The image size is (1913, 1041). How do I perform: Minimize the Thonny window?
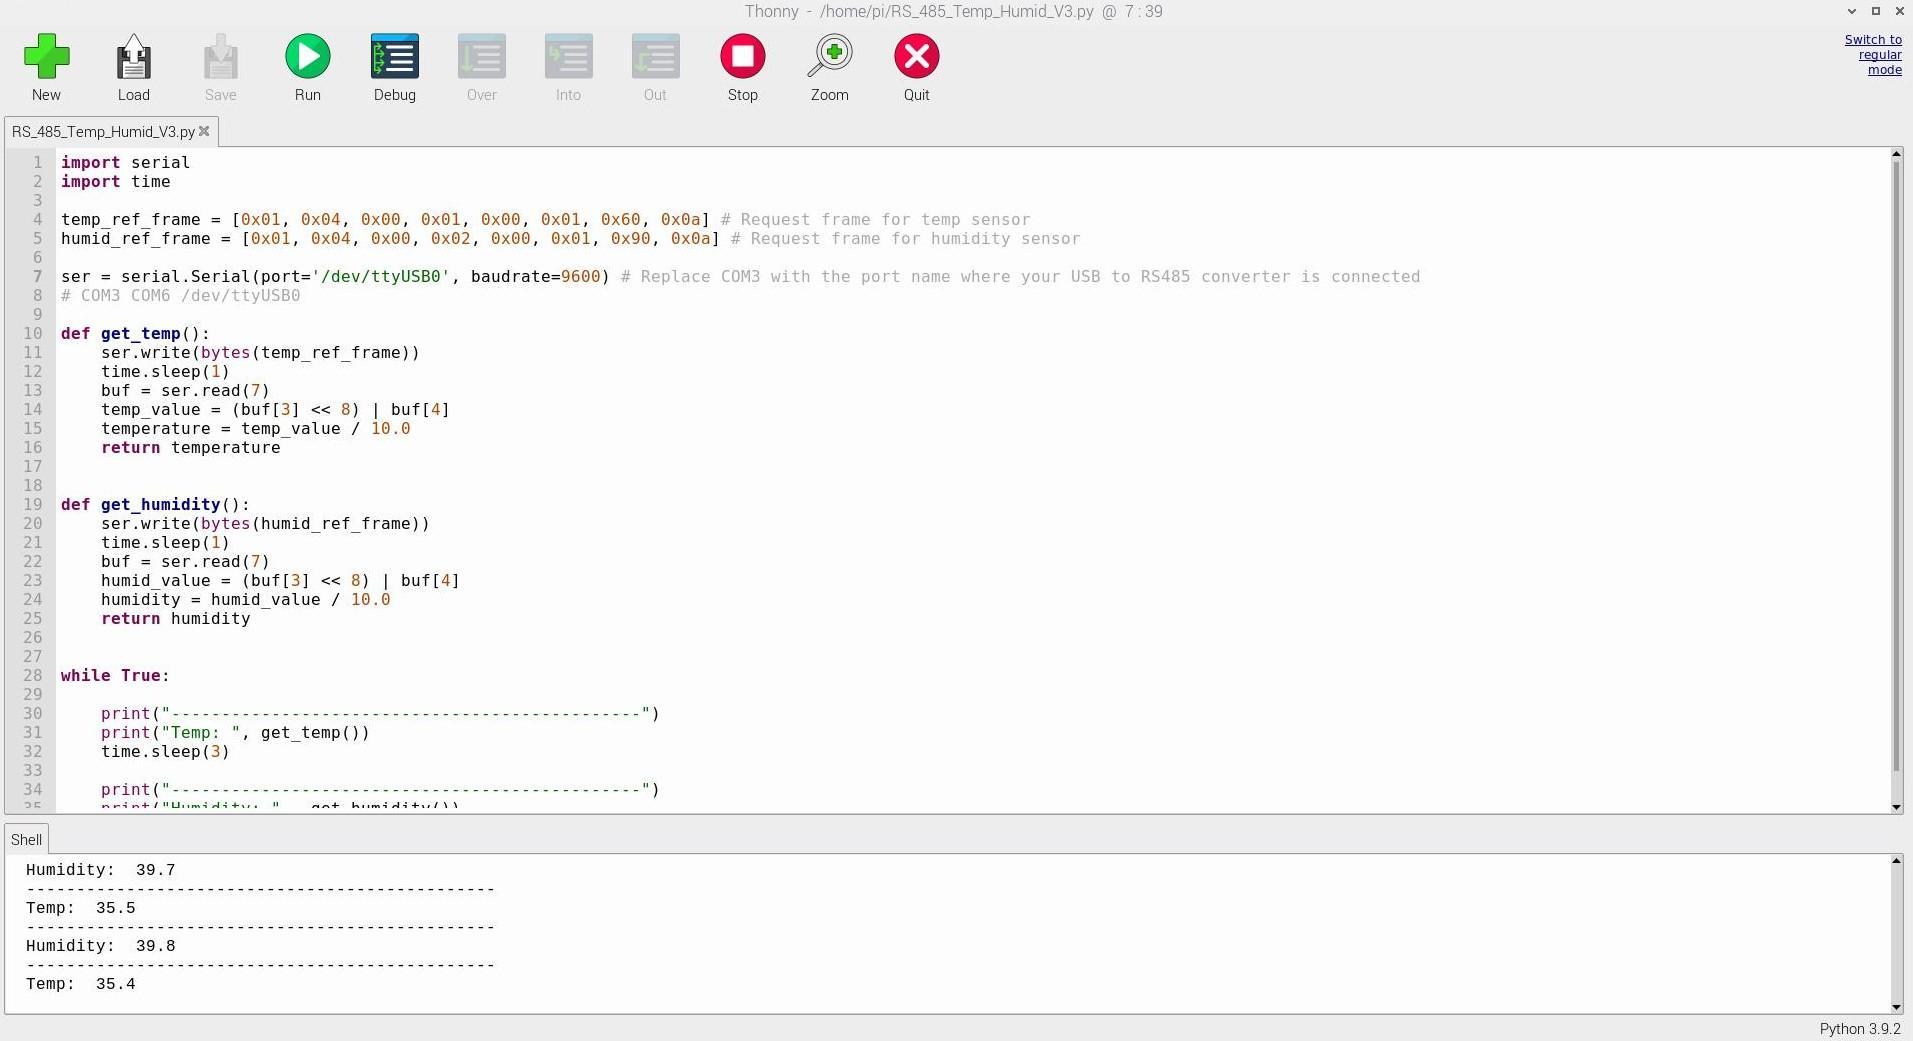pos(1851,11)
